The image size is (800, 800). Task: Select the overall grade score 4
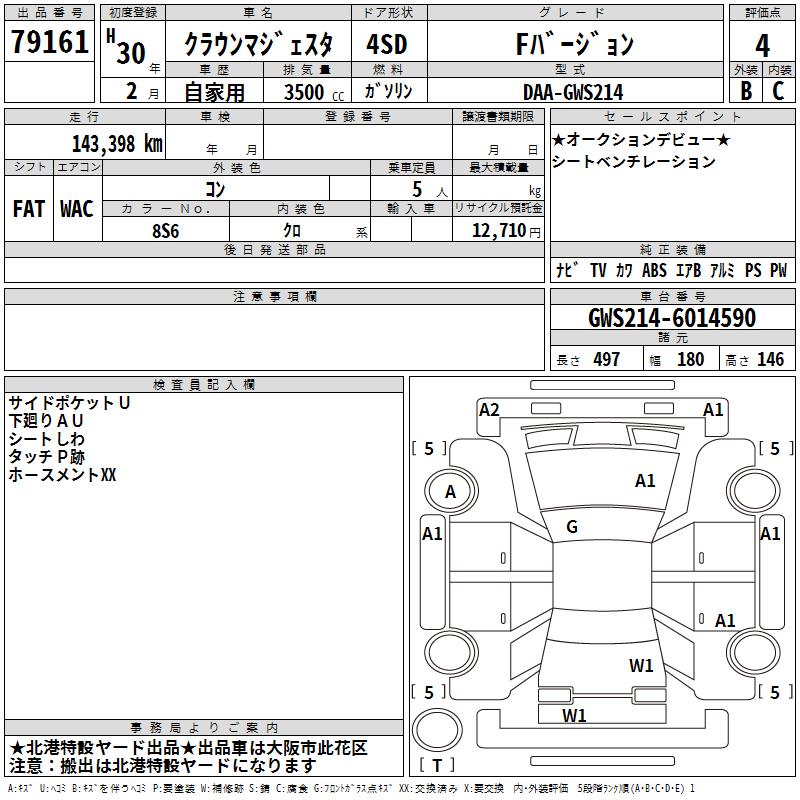click(x=762, y=44)
